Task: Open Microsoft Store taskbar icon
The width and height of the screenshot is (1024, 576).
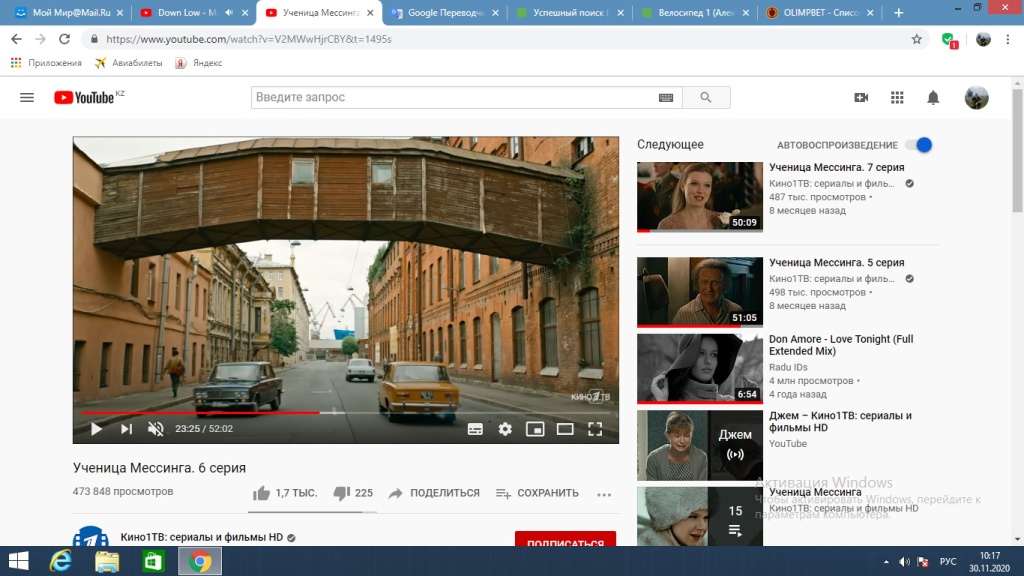Action: click(x=153, y=561)
